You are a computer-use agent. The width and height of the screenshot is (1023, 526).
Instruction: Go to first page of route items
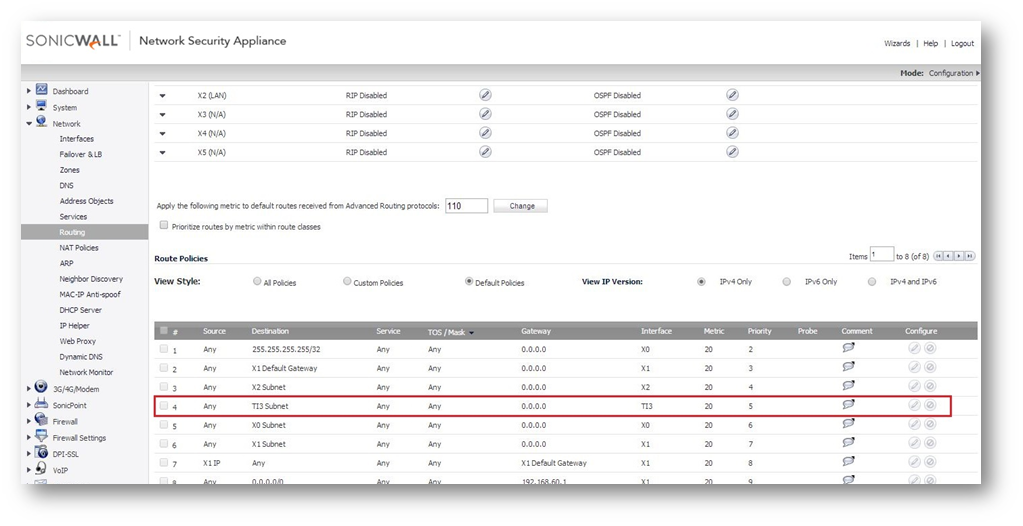pyautogui.click(x=939, y=256)
